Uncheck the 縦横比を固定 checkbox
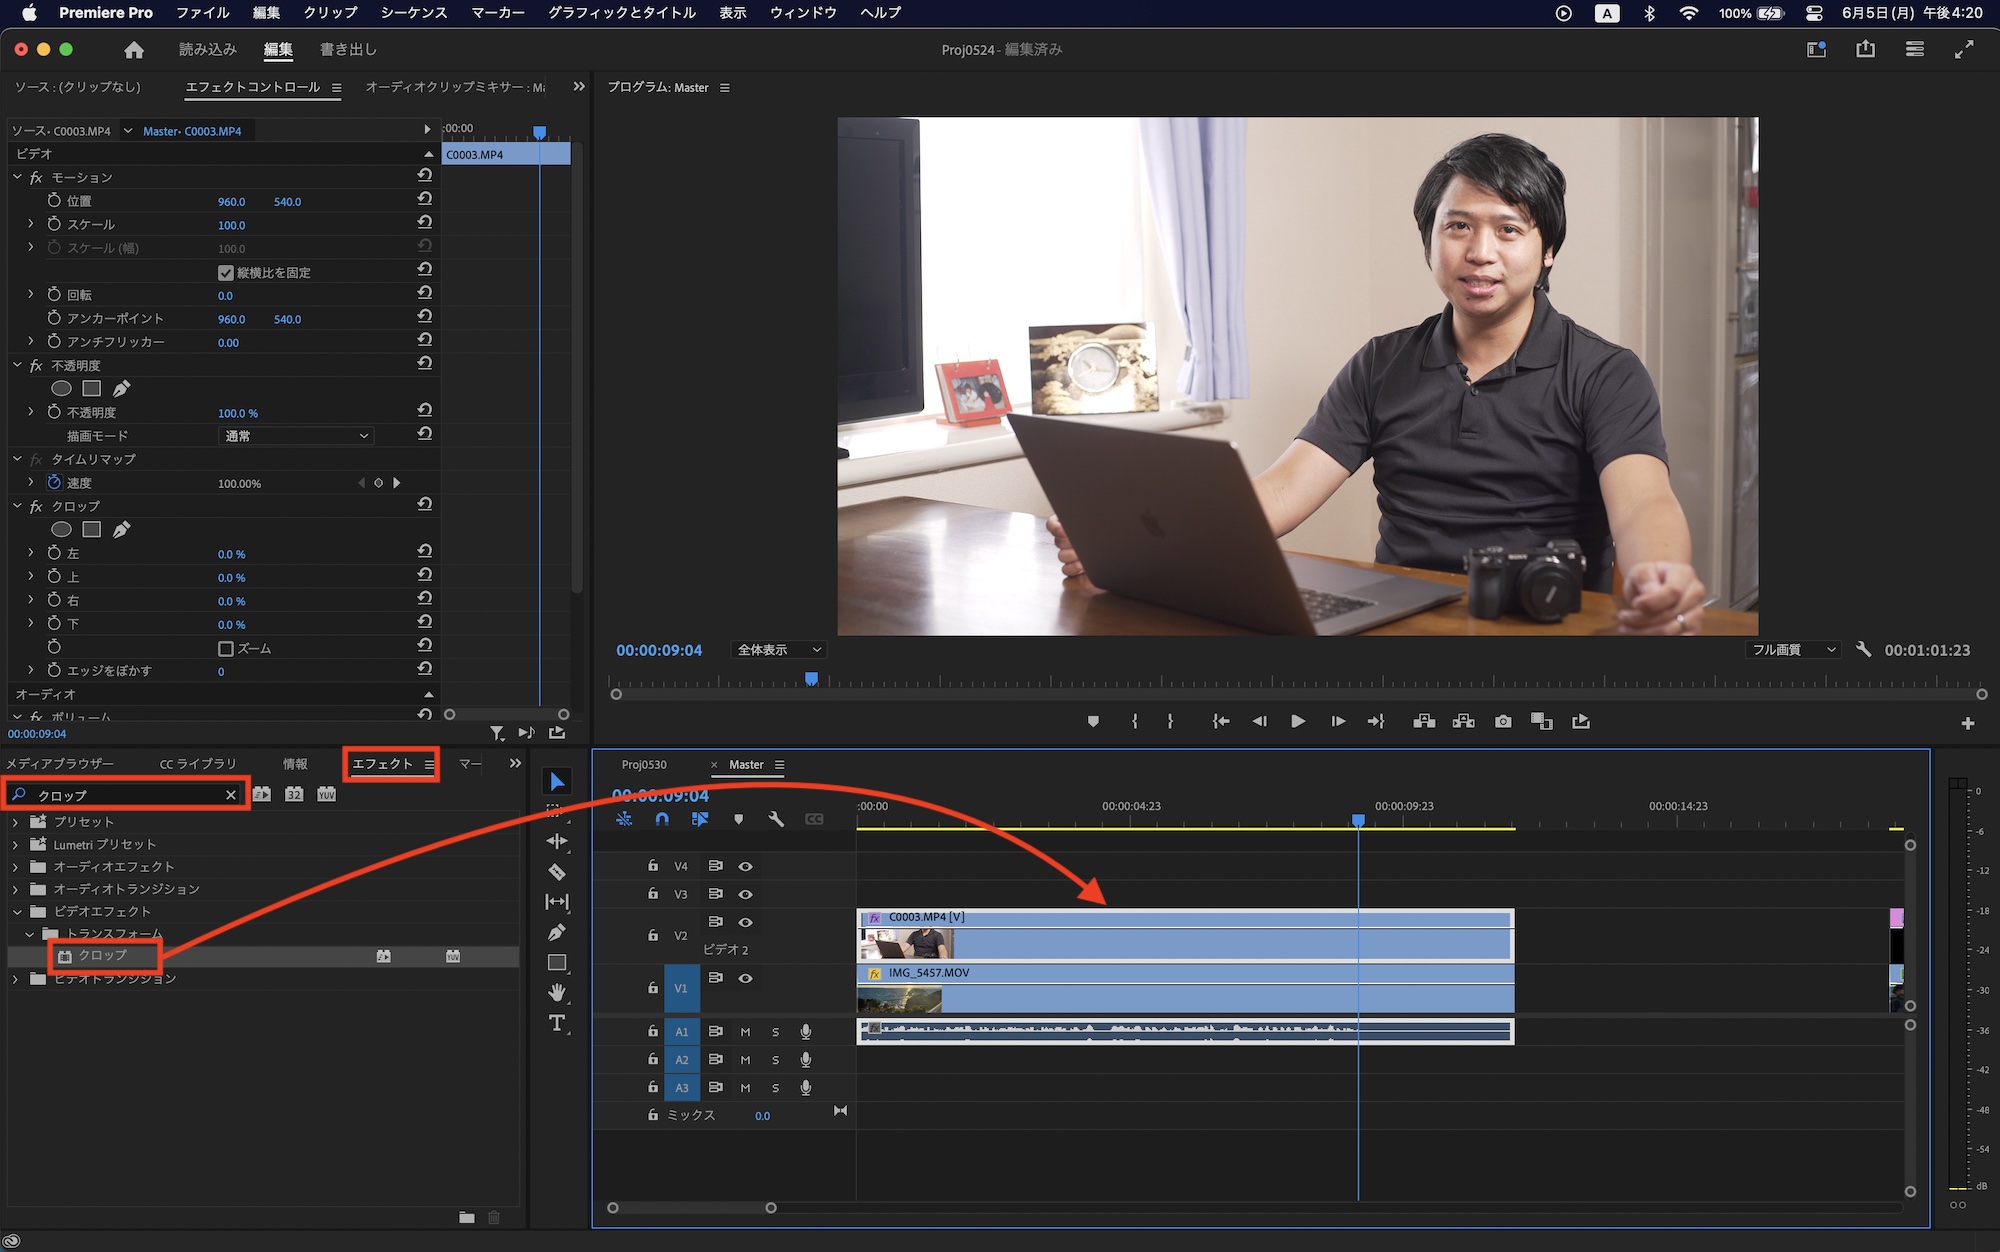The width and height of the screenshot is (2000, 1252). point(226,272)
